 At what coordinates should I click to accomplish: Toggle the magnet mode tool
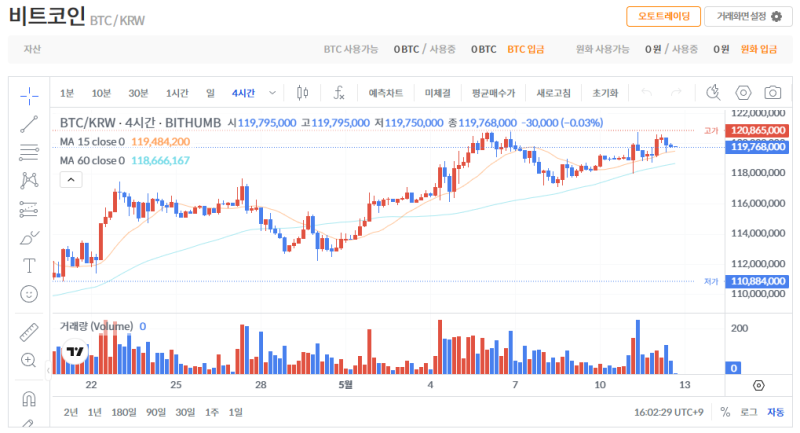pos(29,398)
